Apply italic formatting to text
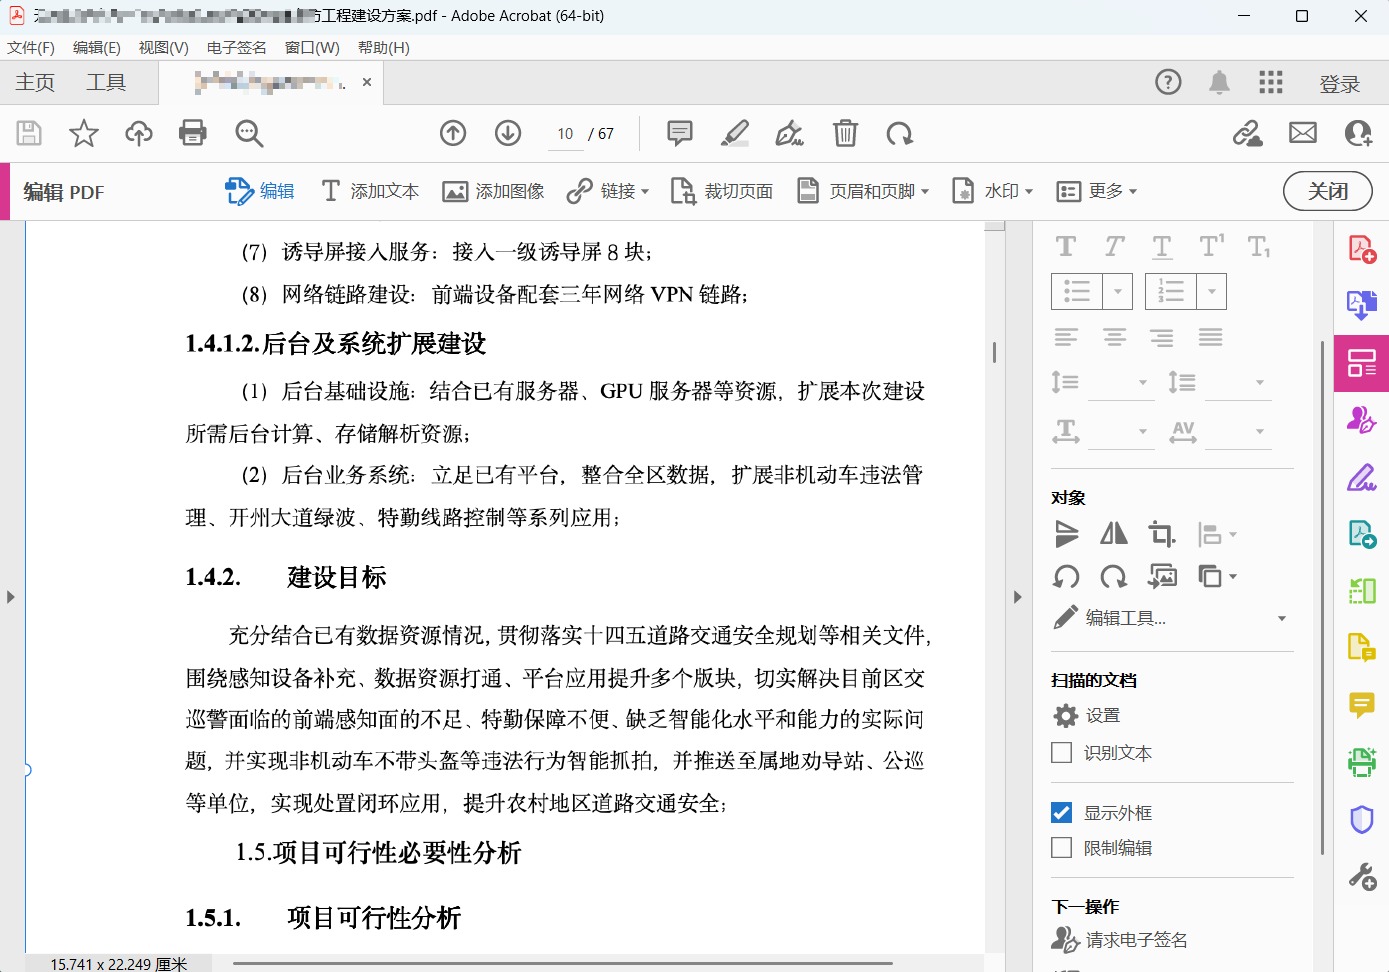 [x=1113, y=245]
